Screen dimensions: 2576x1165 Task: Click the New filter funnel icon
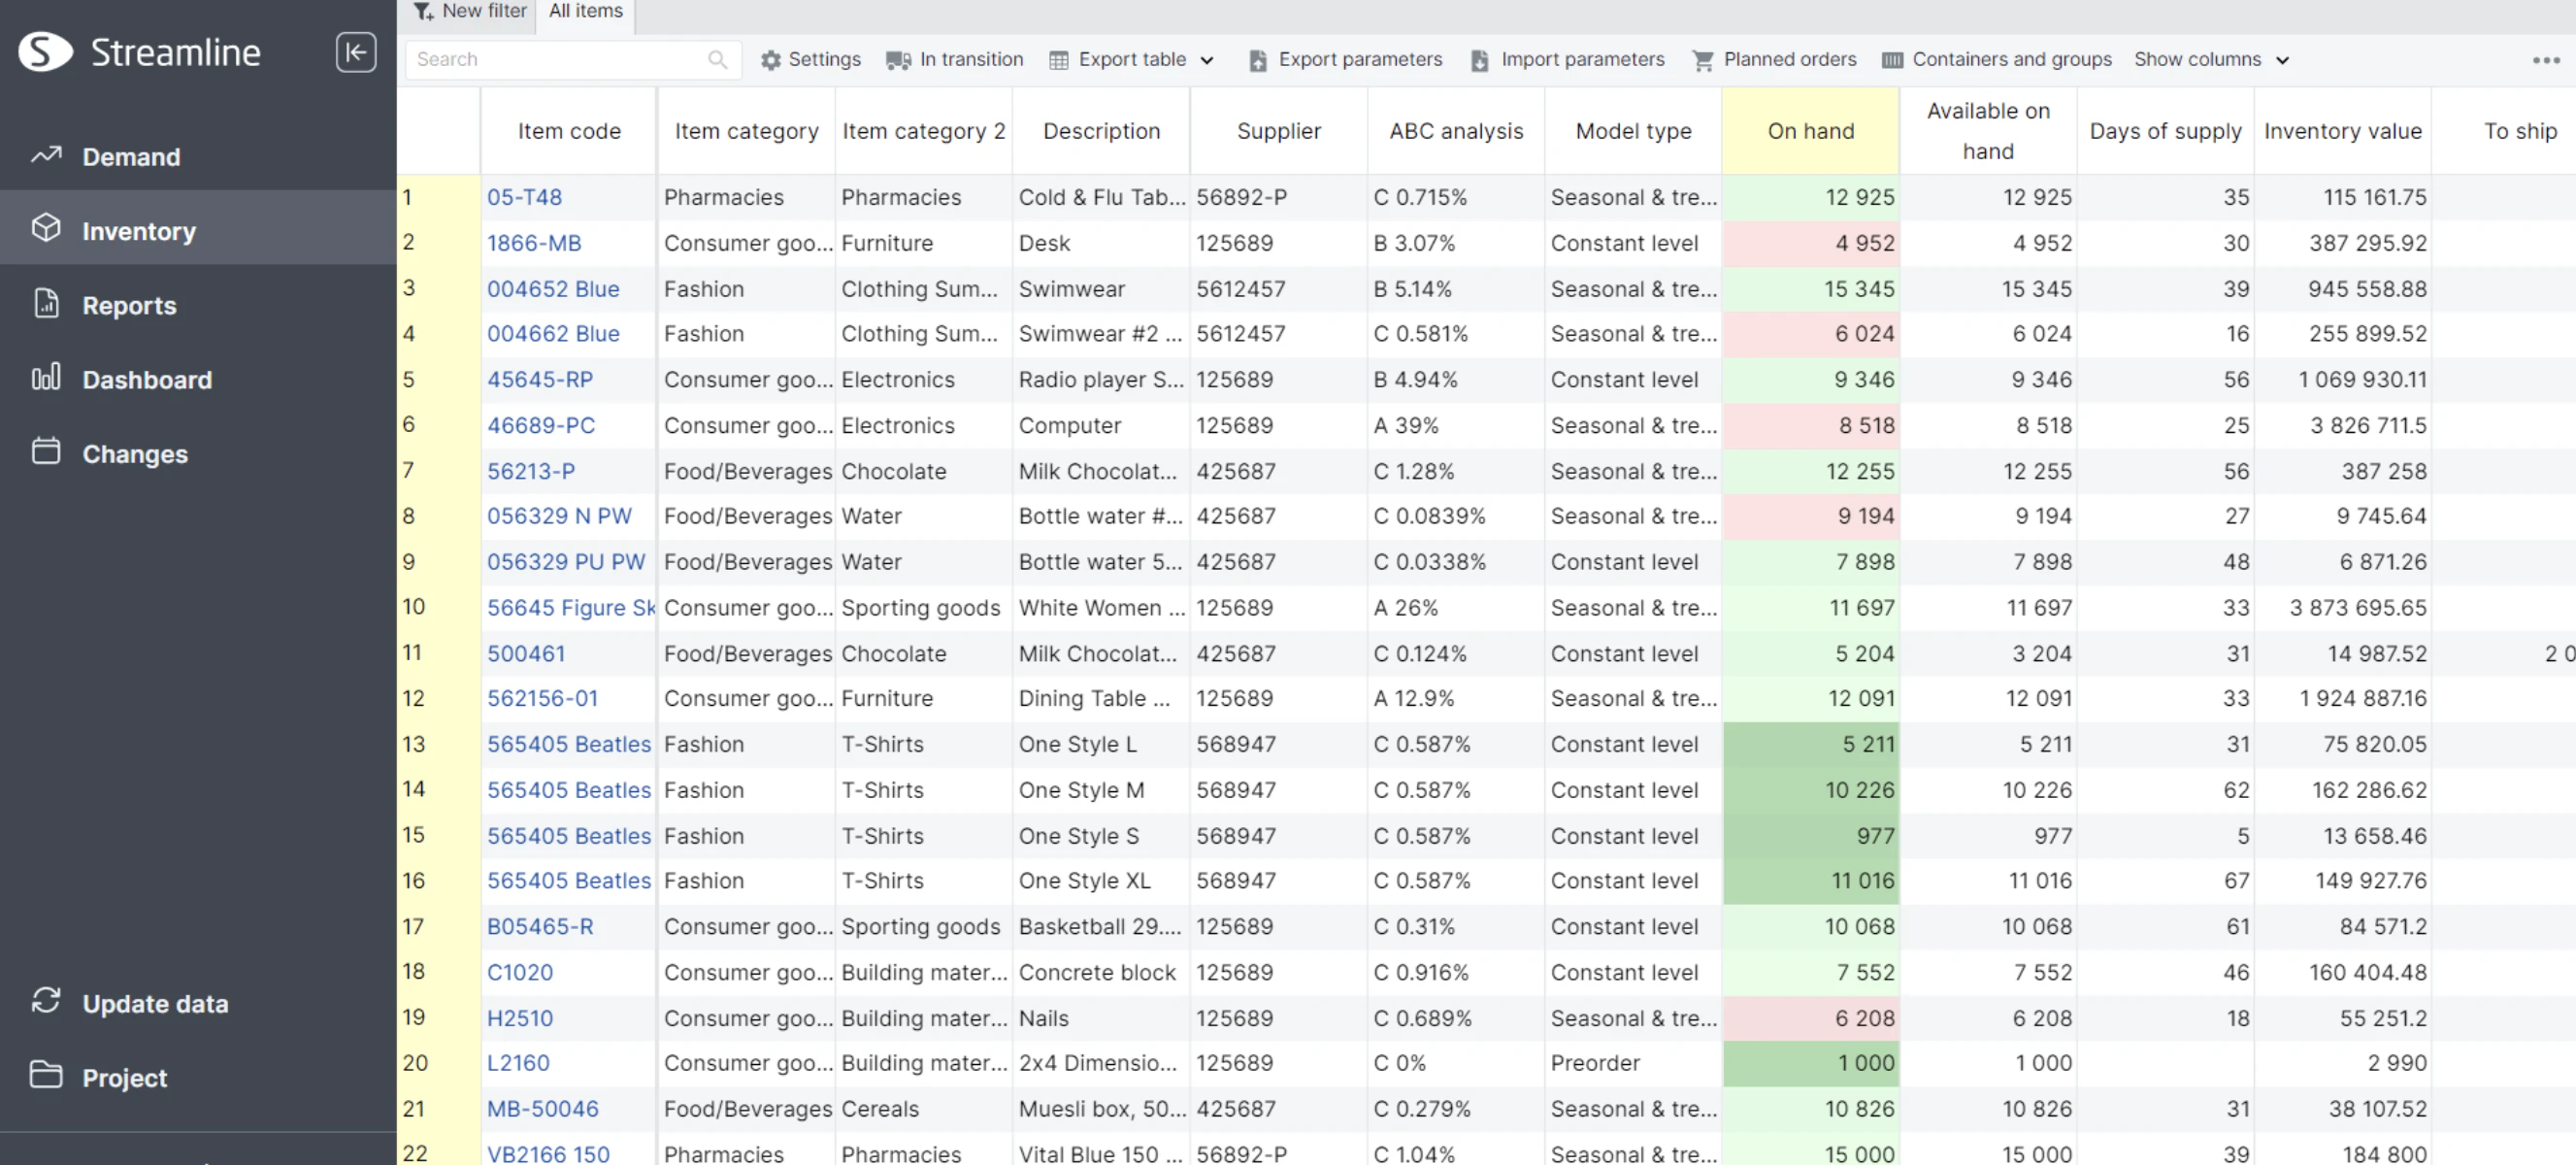click(x=423, y=11)
